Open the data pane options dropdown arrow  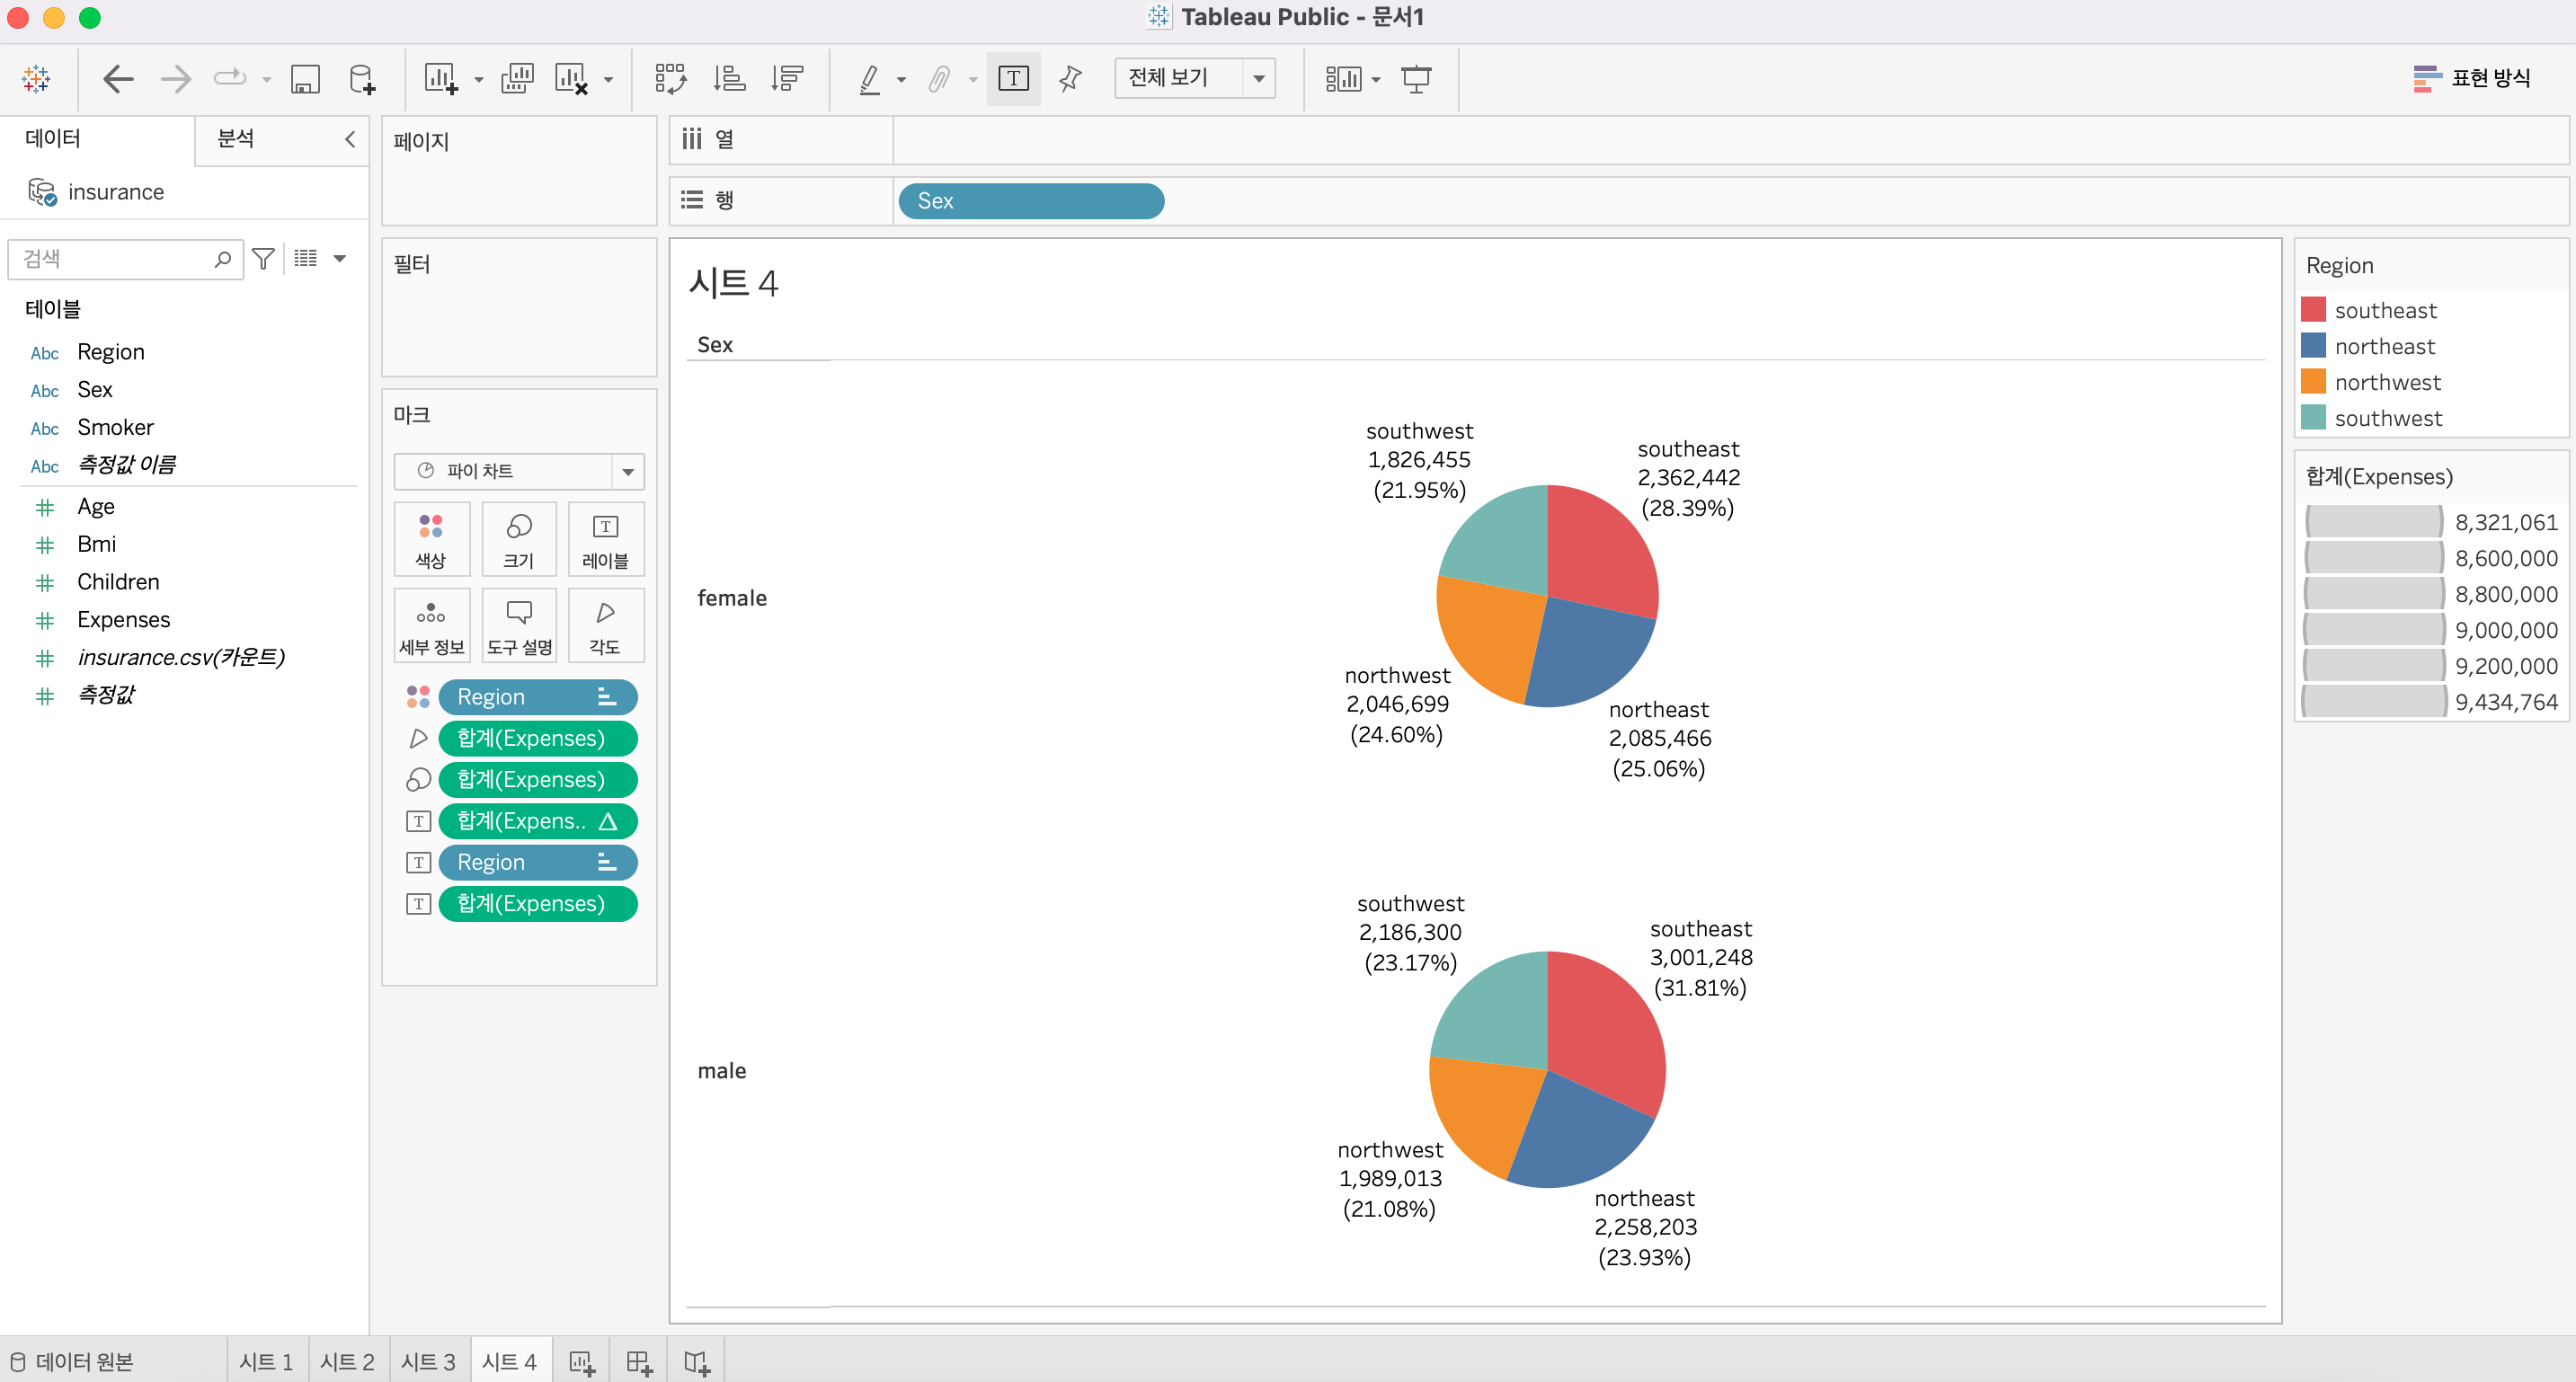pyautogui.click(x=340, y=259)
